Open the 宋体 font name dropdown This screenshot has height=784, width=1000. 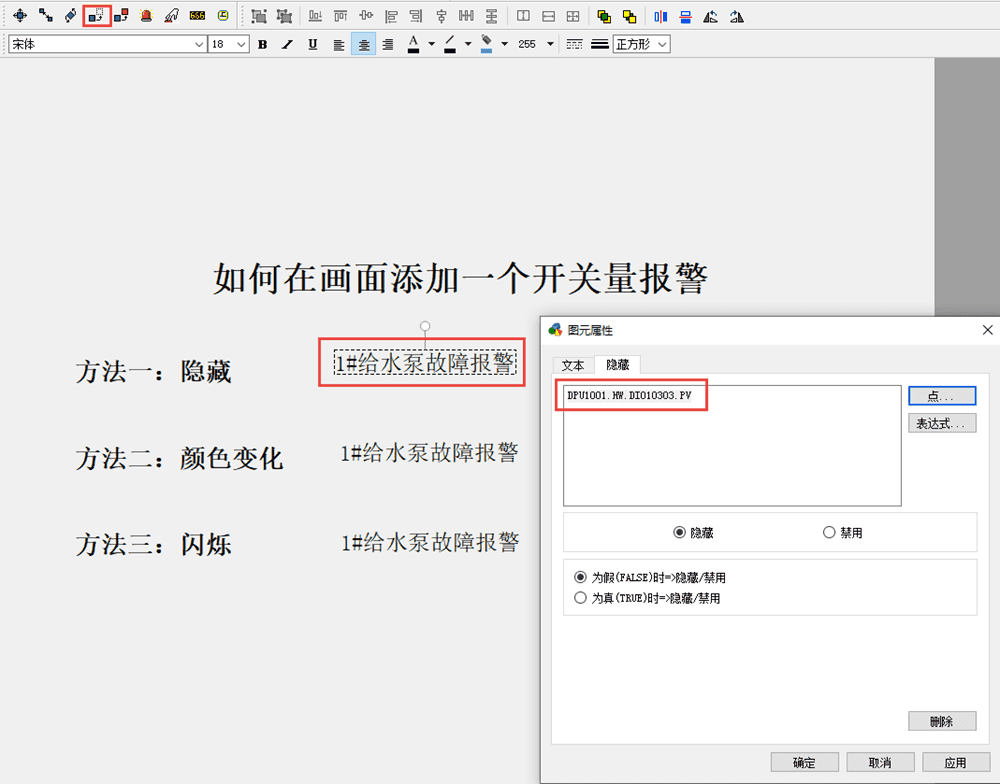pyautogui.click(x=199, y=44)
